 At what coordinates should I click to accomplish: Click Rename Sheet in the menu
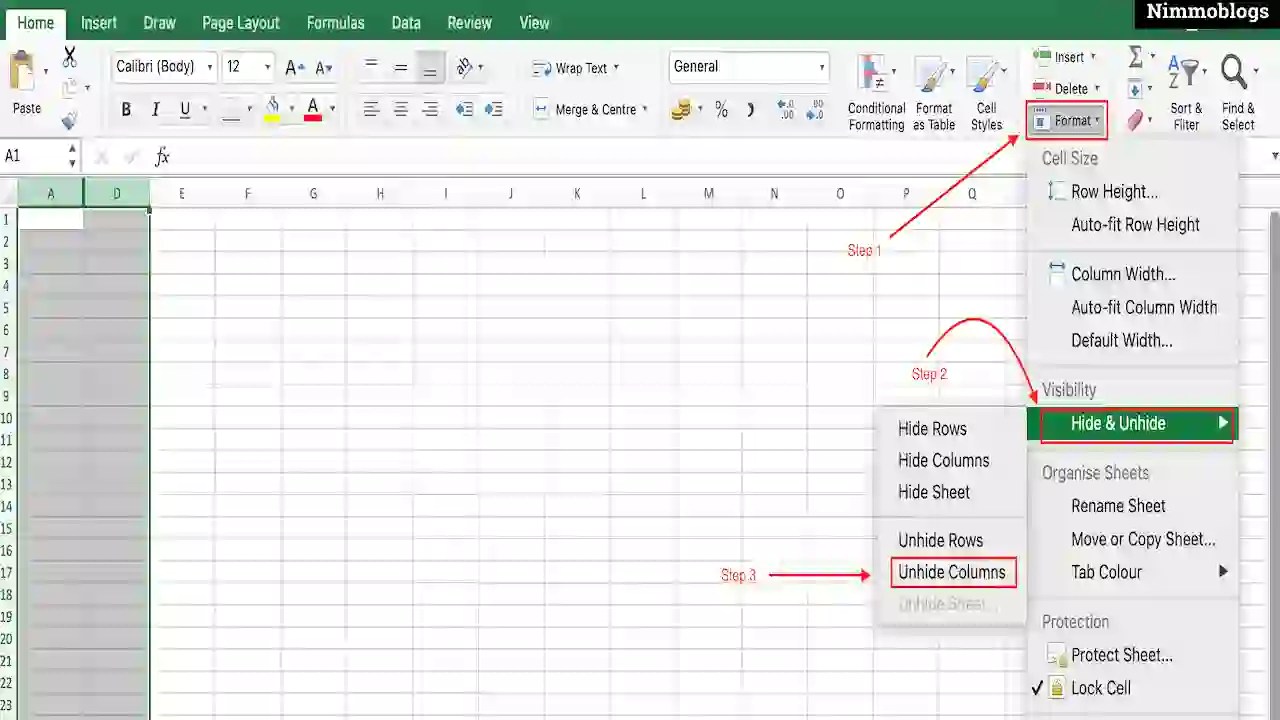pyautogui.click(x=1118, y=506)
